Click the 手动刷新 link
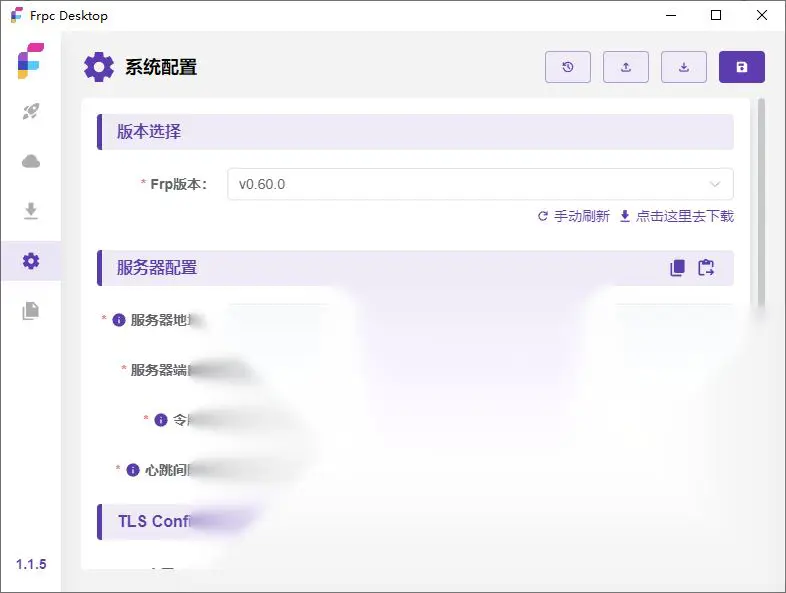 click(573, 216)
